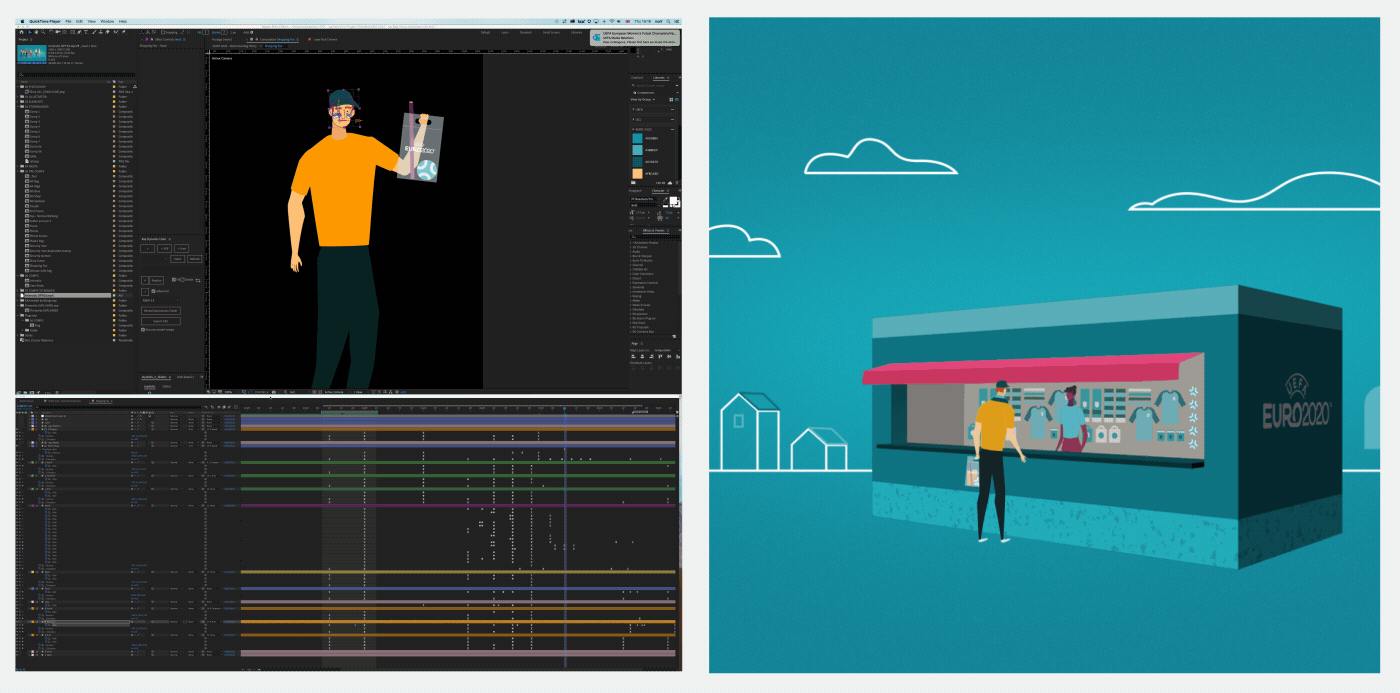Click the Replace button
The height and width of the screenshot is (693, 1400).
click(157, 281)
